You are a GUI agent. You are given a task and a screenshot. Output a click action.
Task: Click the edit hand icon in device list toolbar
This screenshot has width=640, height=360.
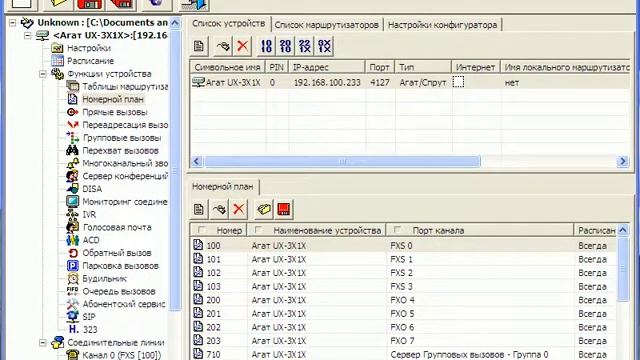tap(222, 46)
